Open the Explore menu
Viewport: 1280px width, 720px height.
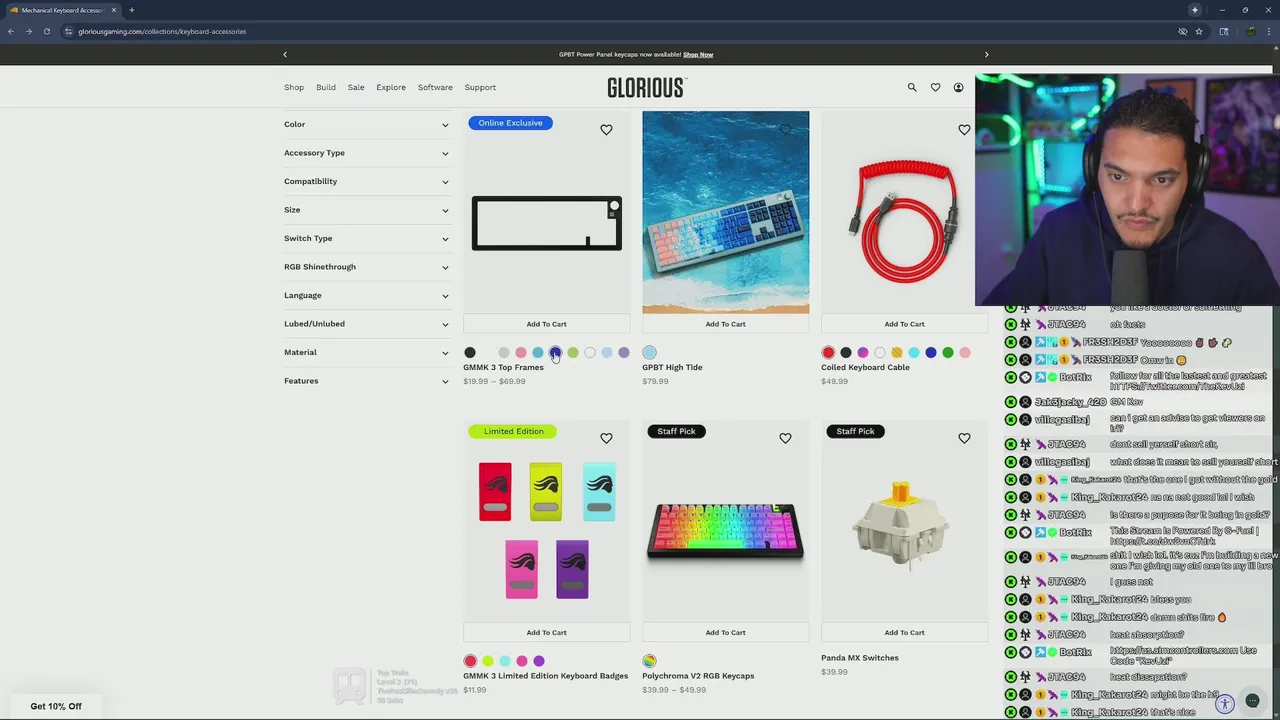391,87
